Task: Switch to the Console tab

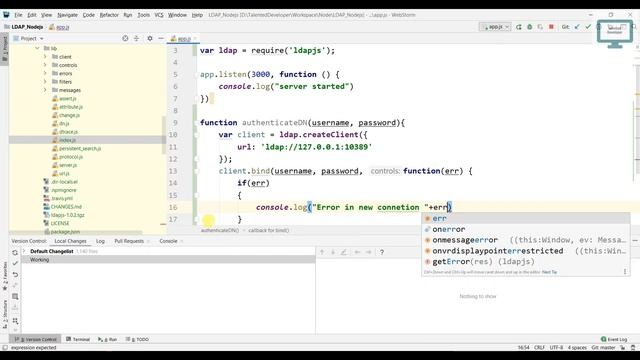Action: (168, 241)
